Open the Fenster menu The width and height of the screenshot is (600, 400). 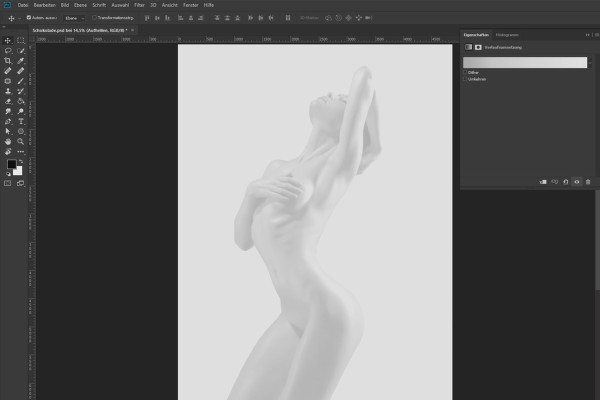191,5
